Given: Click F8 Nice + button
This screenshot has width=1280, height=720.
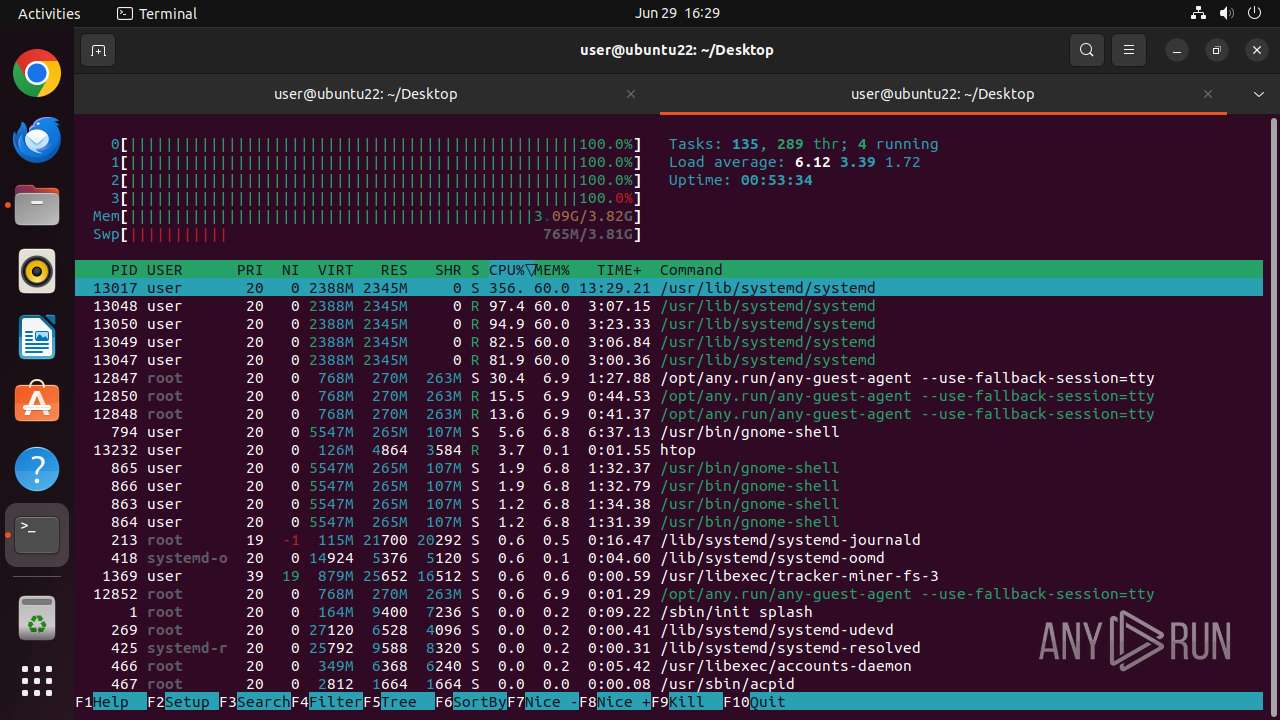Looking at the screenshot, I should click(615, 702).
